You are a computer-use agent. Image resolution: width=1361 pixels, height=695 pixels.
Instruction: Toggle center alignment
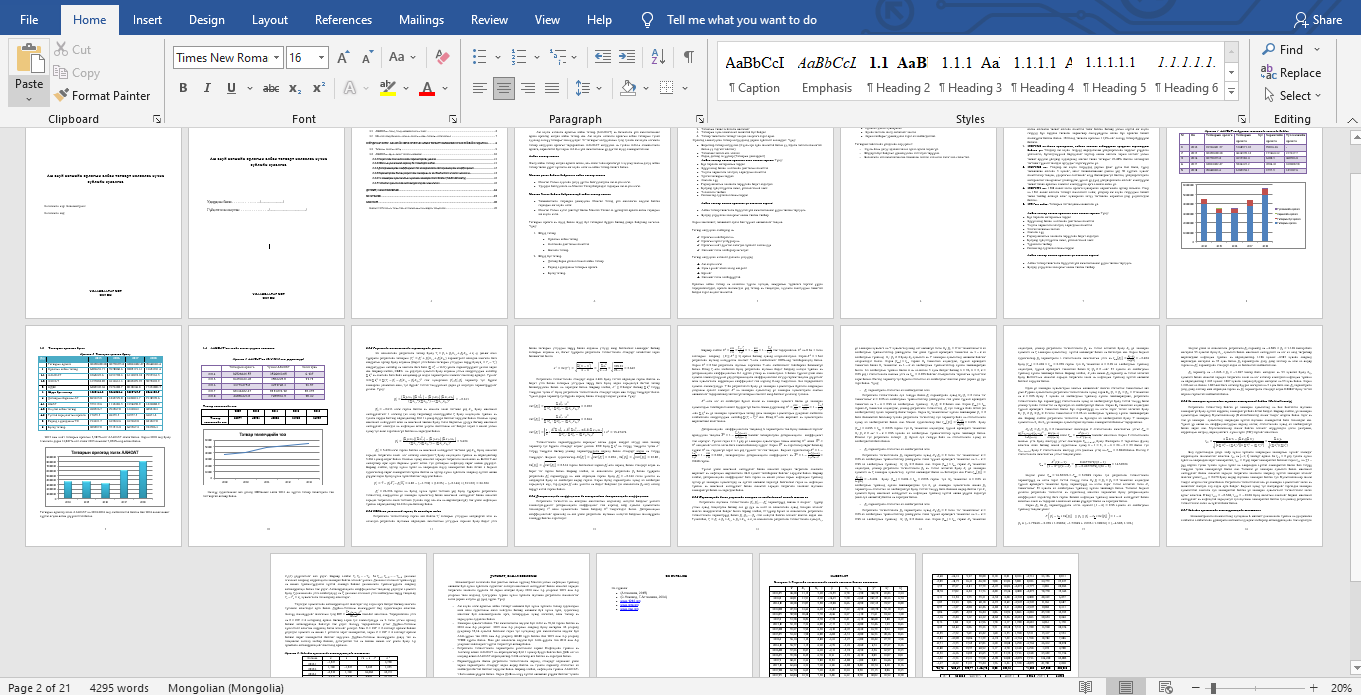coord(504,88)
